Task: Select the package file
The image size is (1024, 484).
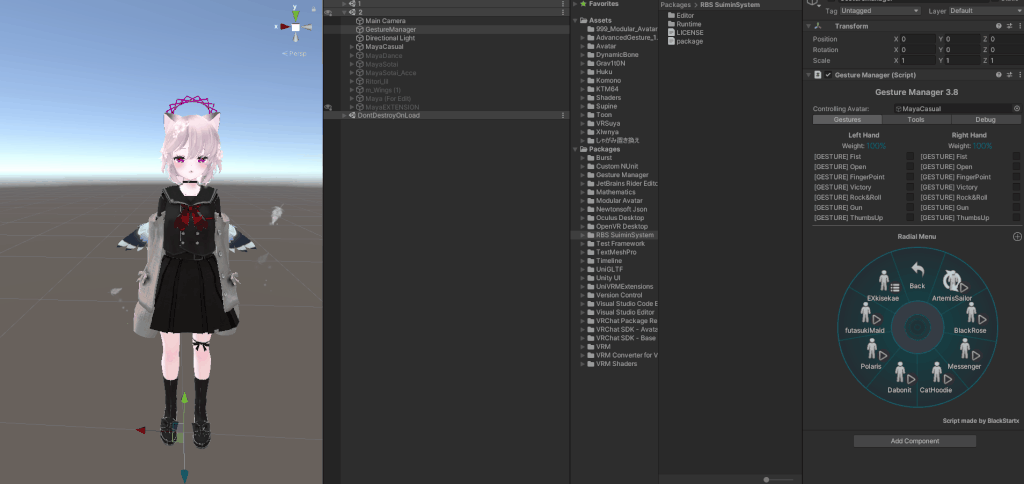Action: pyautogui.click(x=685, y=41)
